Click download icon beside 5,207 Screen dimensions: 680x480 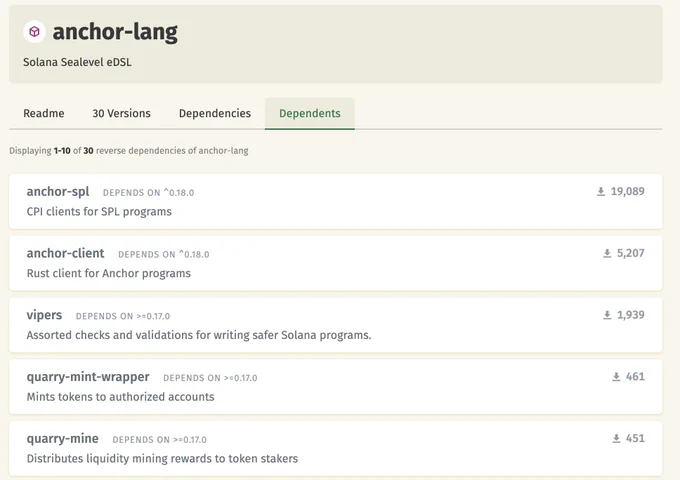point(607,253)
